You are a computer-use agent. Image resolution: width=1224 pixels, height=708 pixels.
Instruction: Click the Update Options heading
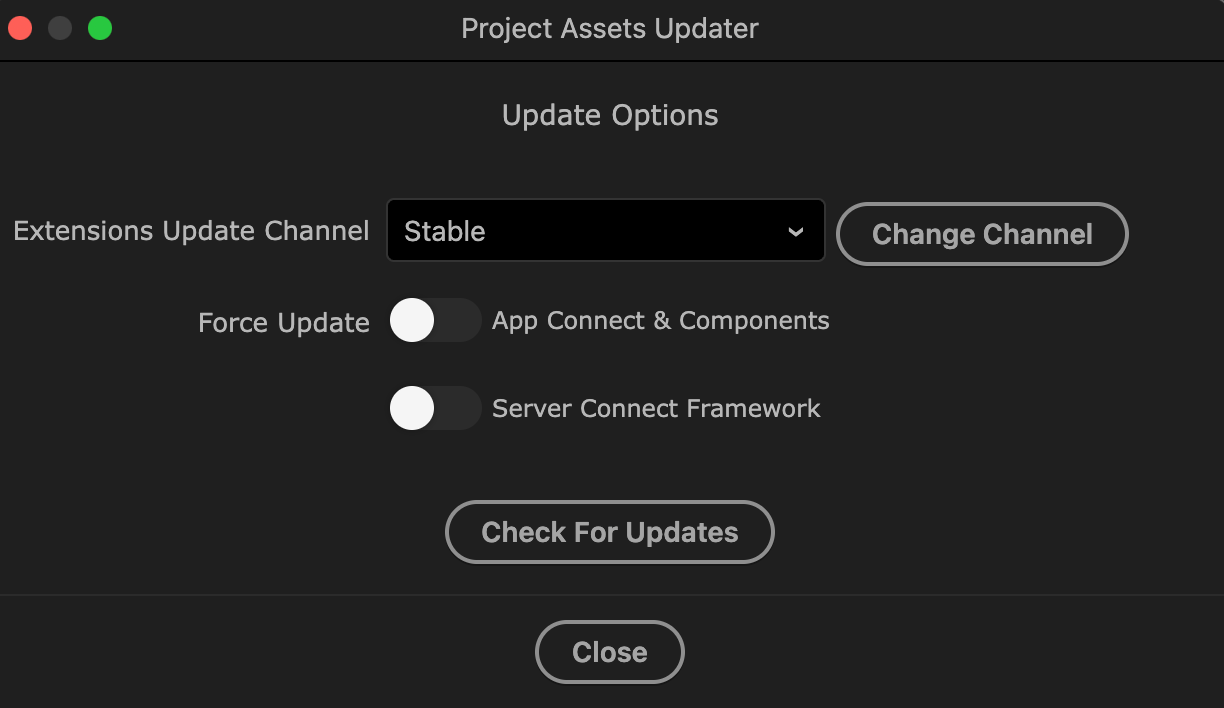610,115
